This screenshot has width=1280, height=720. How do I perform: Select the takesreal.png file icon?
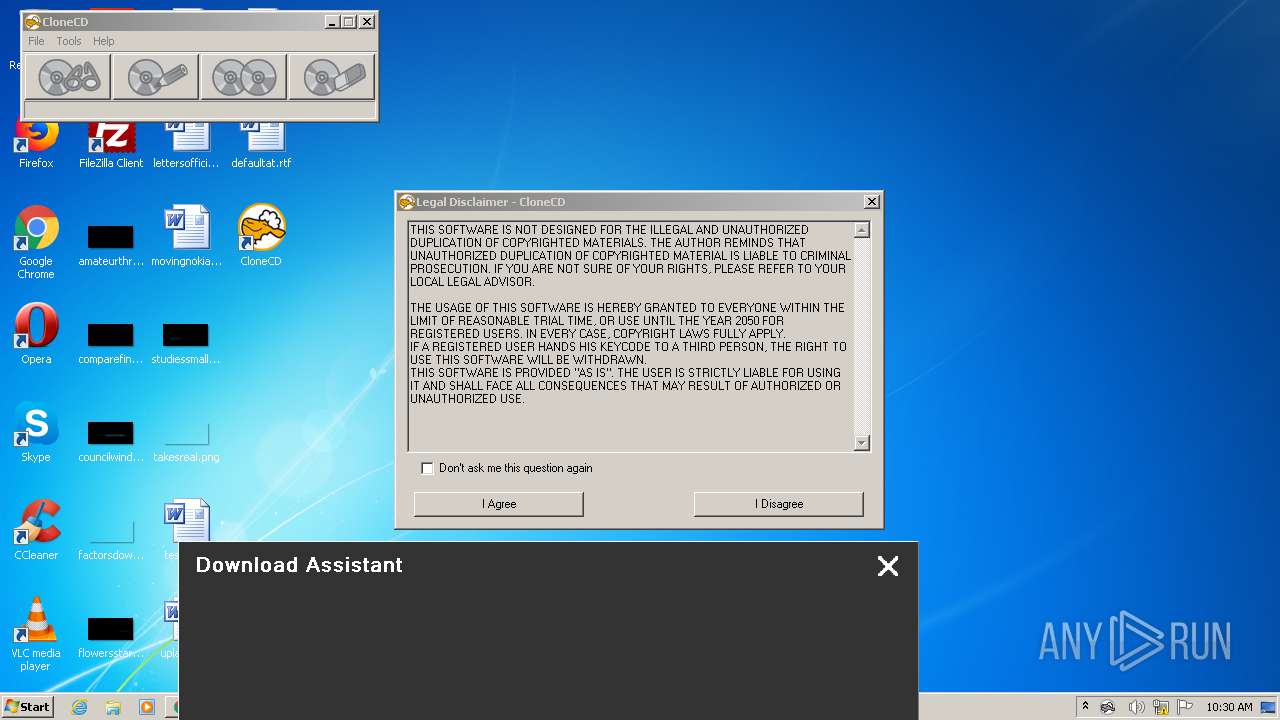186,441
